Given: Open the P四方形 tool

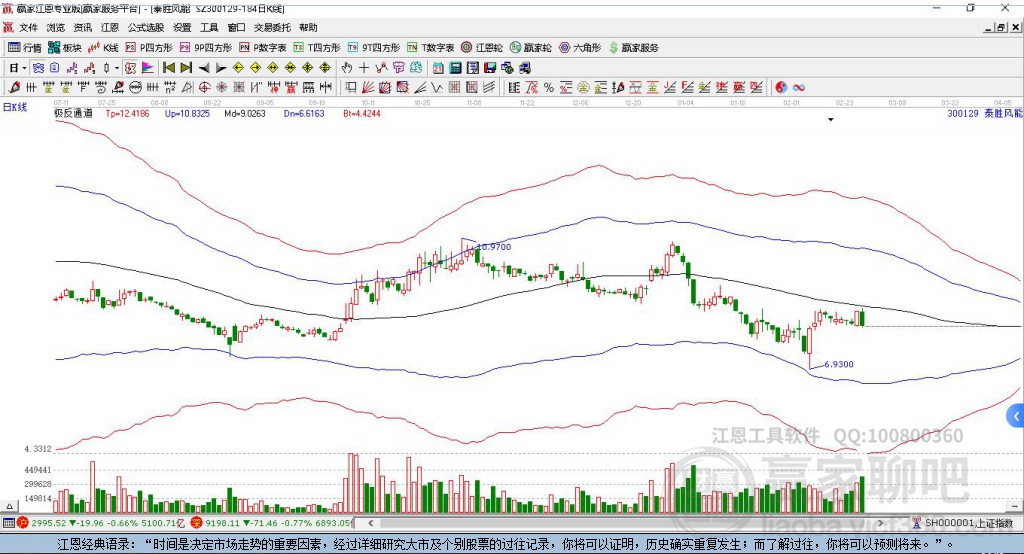Looking at the screenshot, I should [149, 48].
